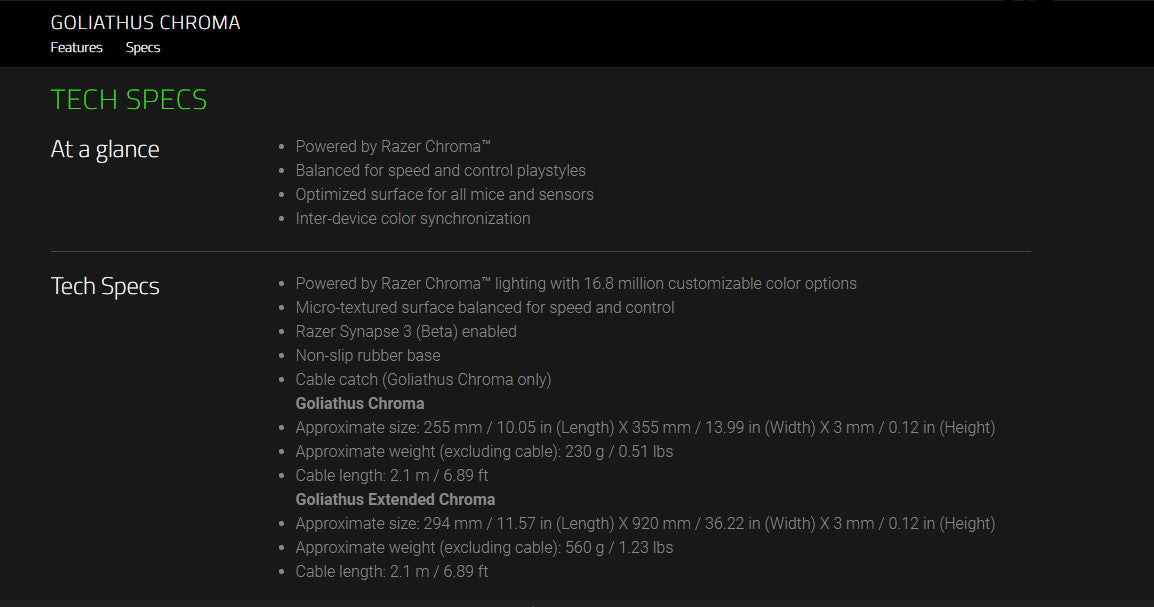Click the 16.8 million customizable color options line

[575, 283]
